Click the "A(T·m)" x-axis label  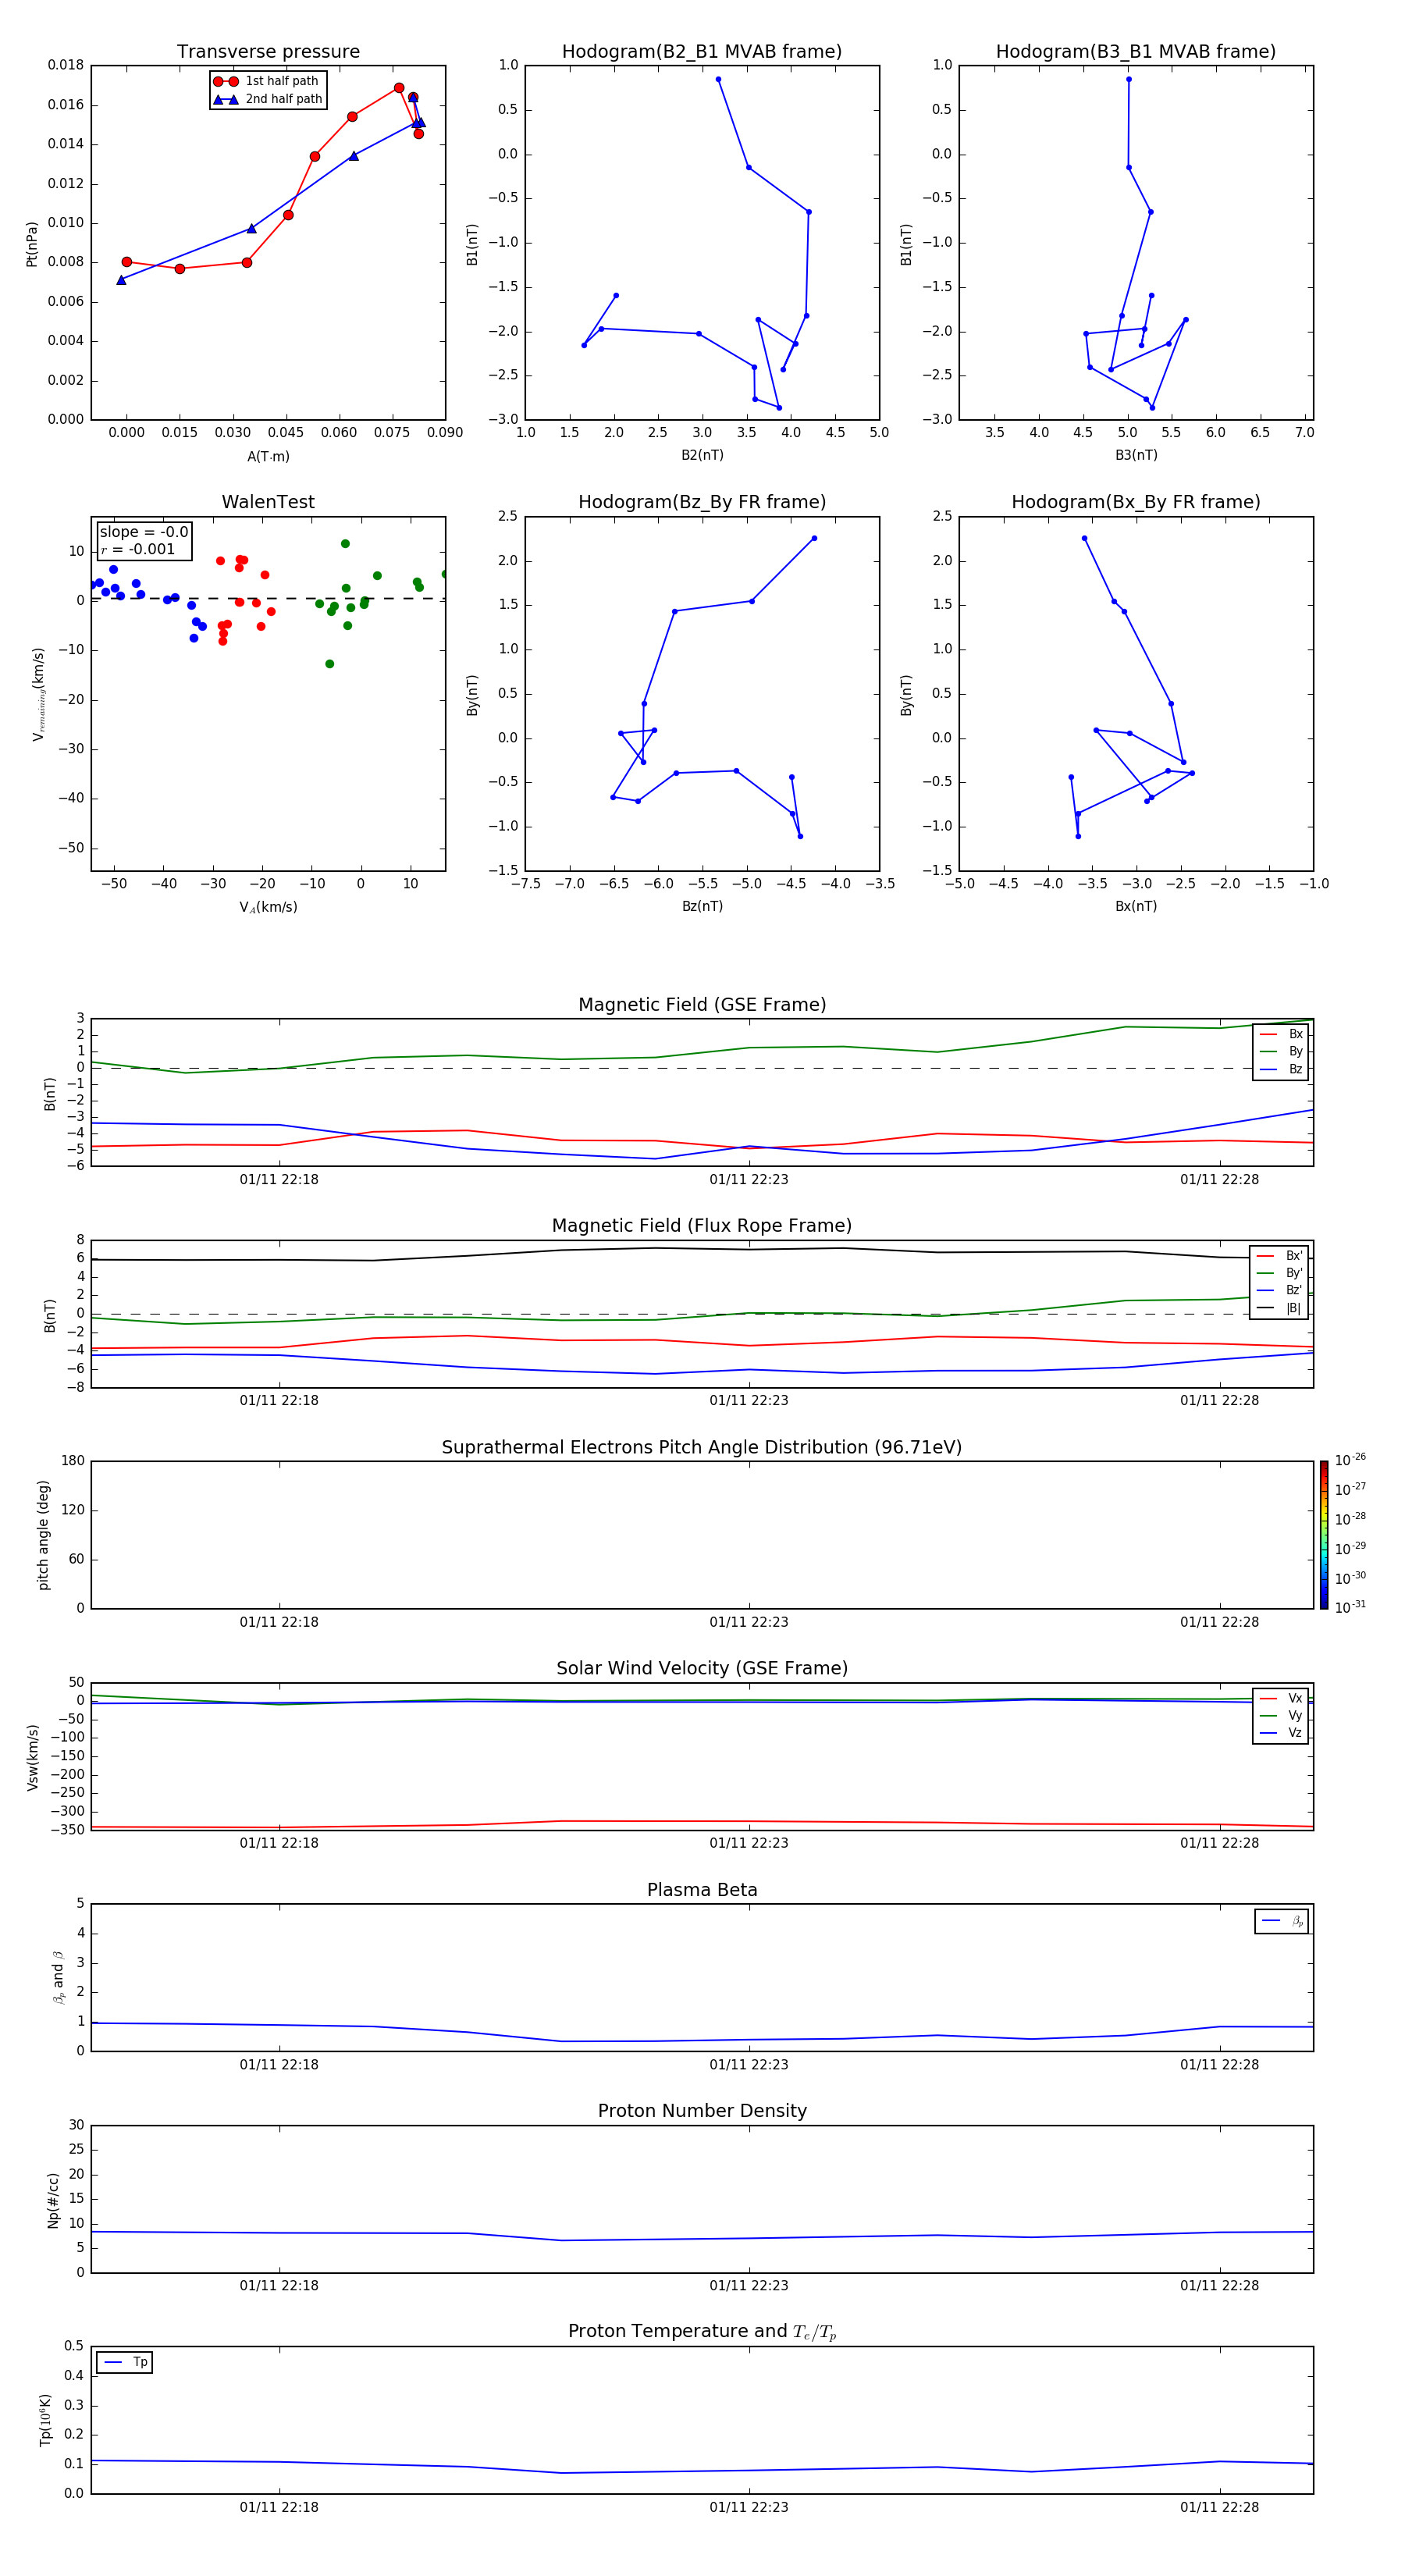(x=268, y=456)
